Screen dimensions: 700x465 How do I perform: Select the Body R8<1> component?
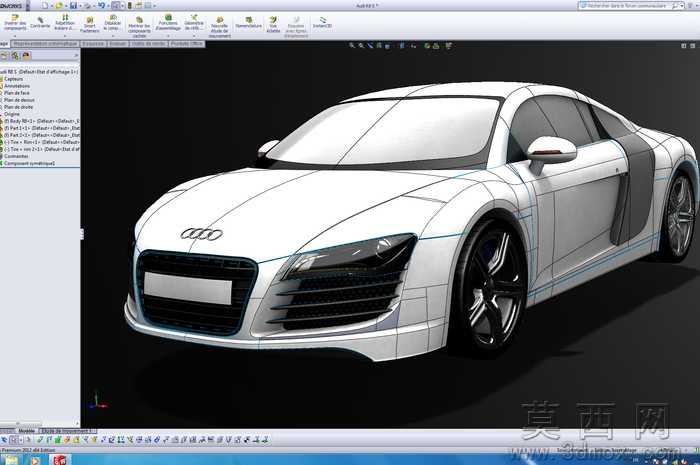click(x=44, y=121)
